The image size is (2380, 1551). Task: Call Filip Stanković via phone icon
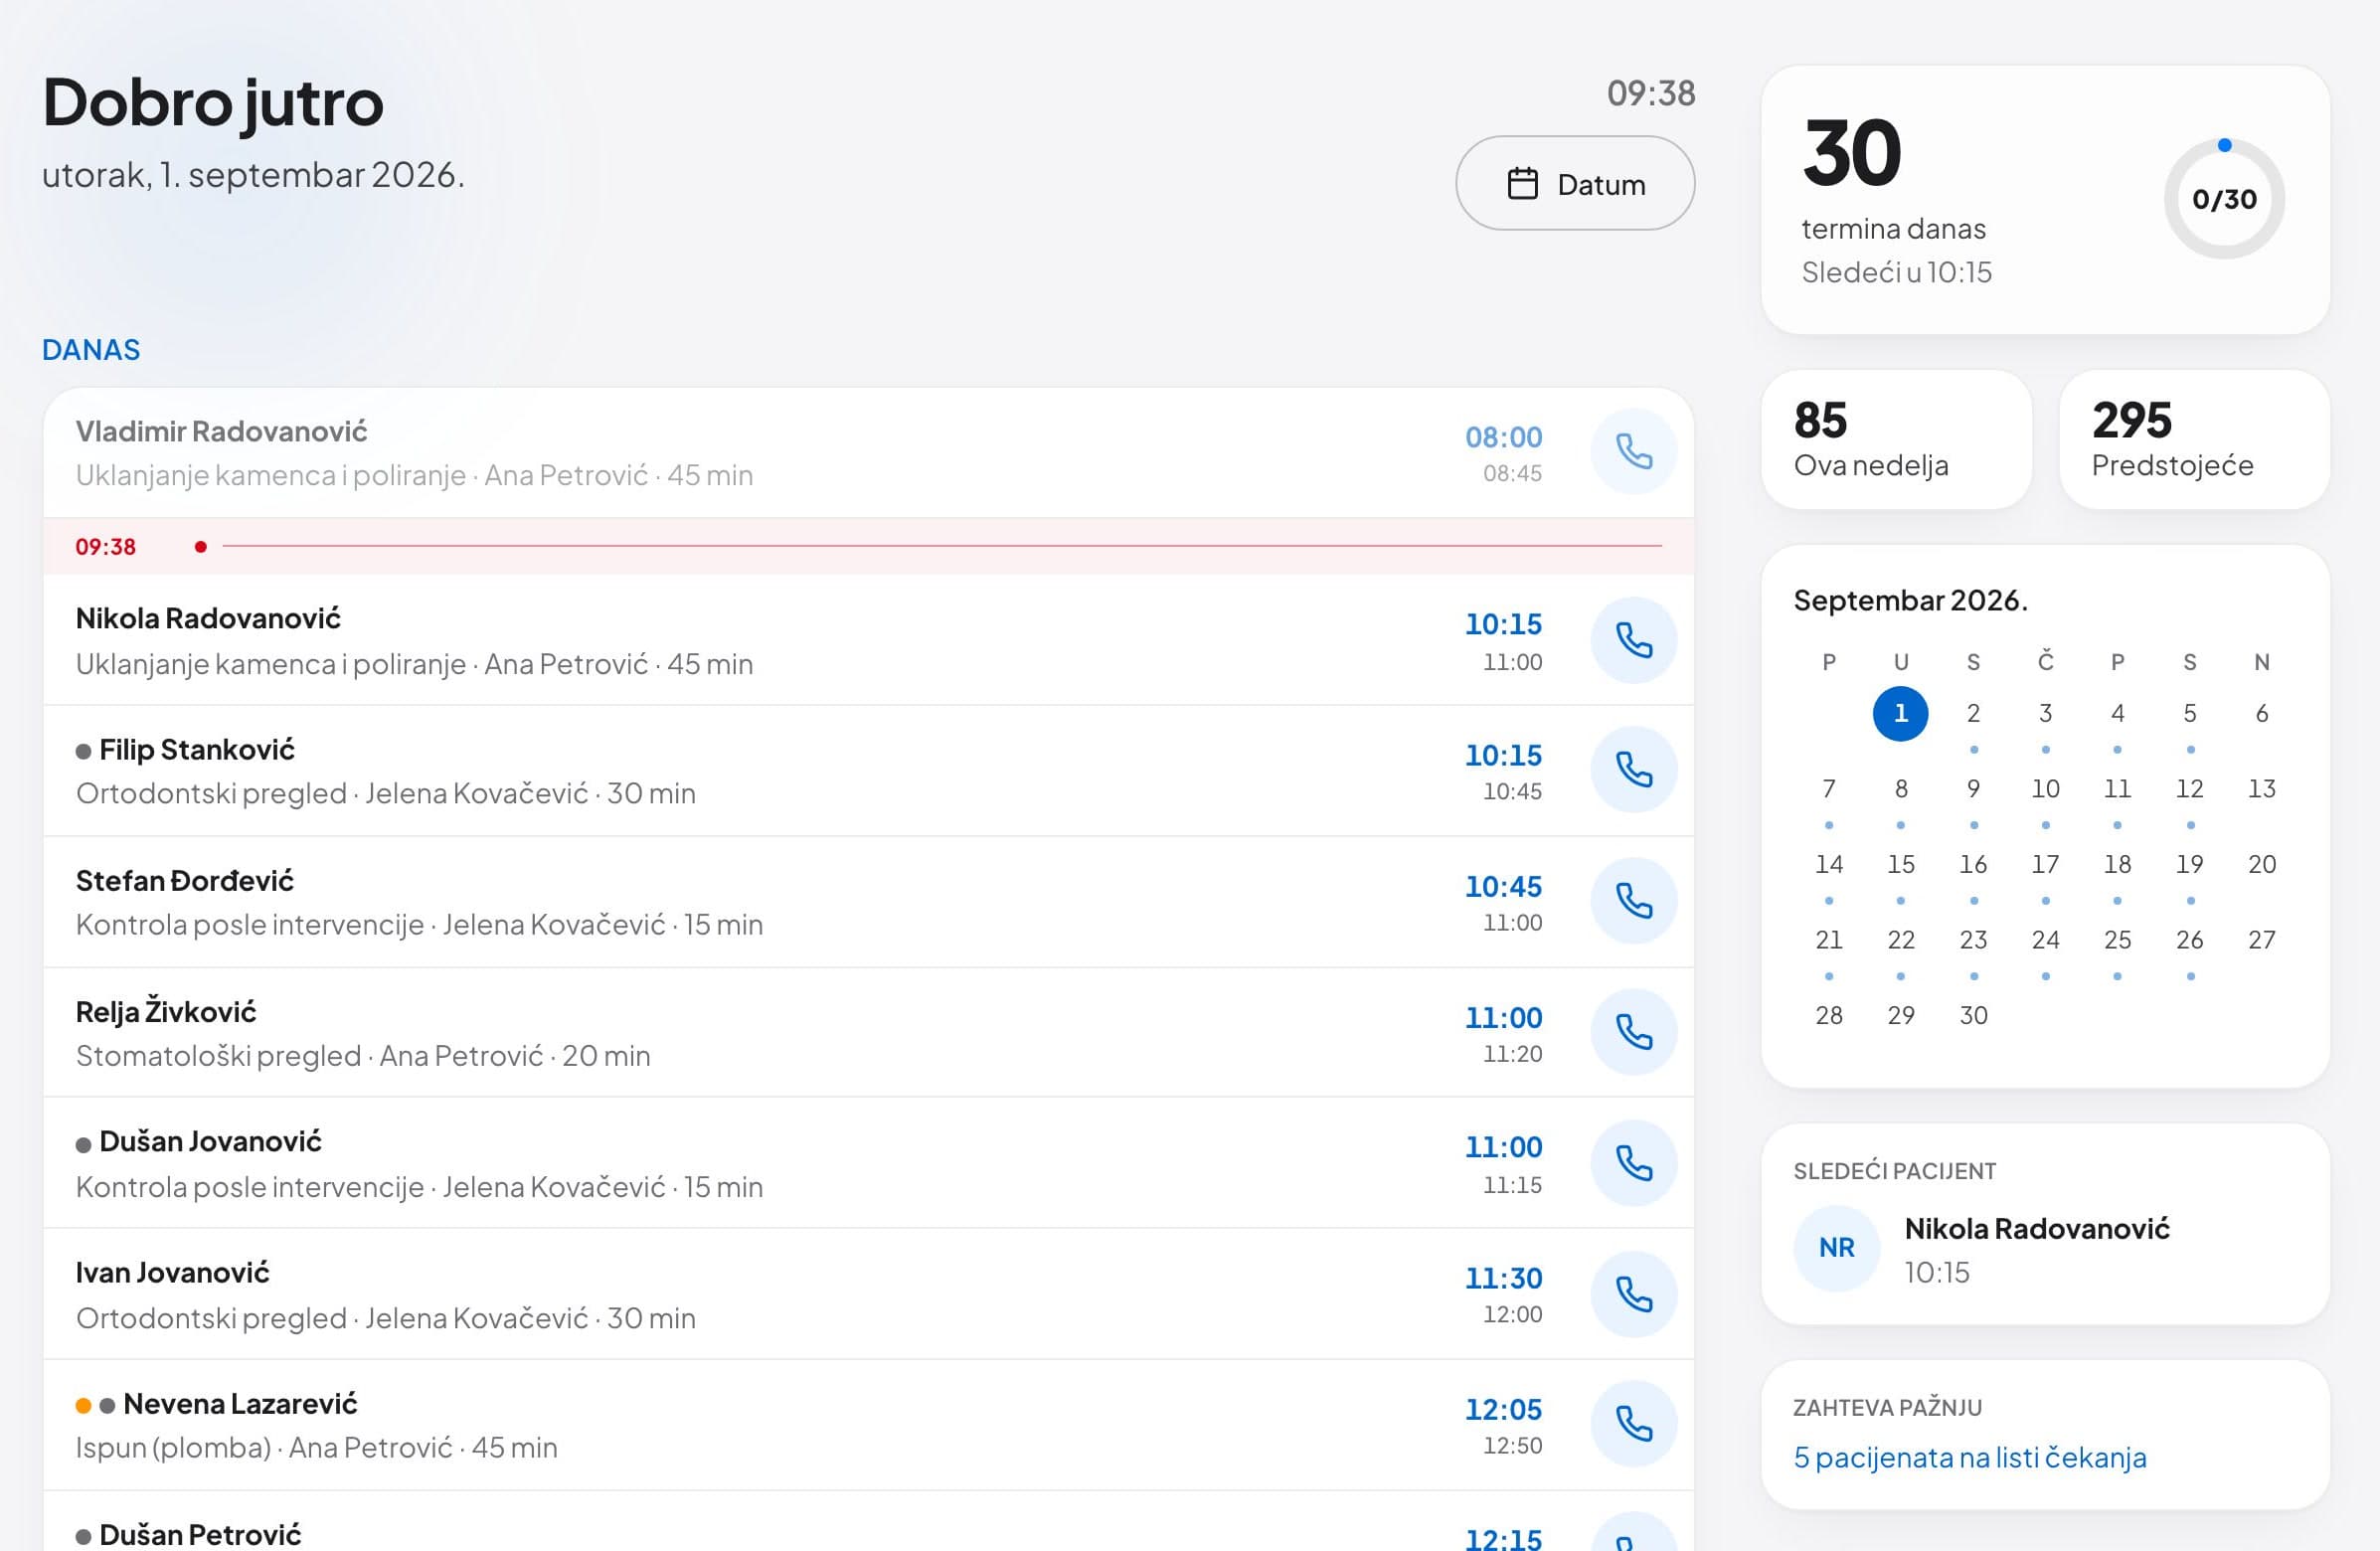[x=1633, y=770]
